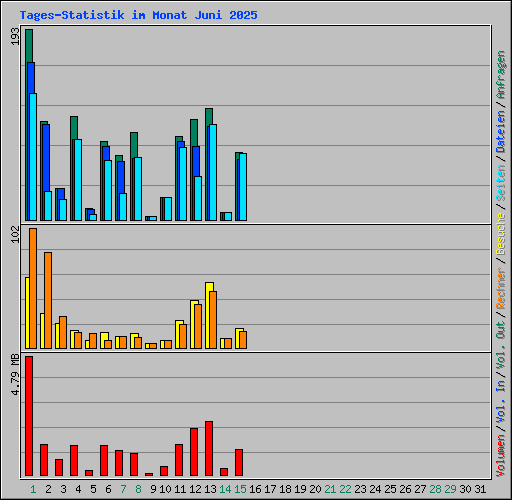This screenshot has width=512, height=500.
Task: Select day label '26' on the x-axis
Action: coord(405,489)
